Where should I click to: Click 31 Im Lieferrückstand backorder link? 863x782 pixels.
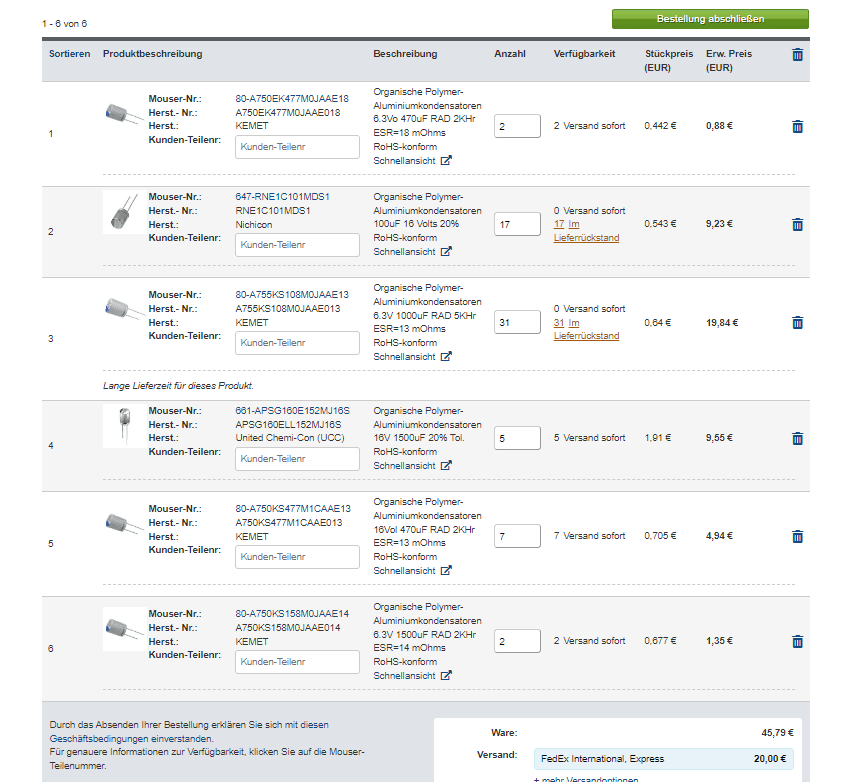coord(586,329)
